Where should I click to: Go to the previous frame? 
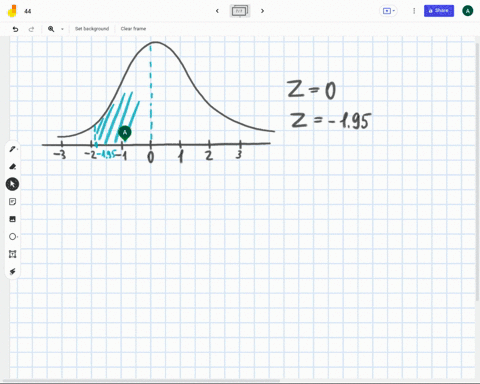[x=217, y=11]
